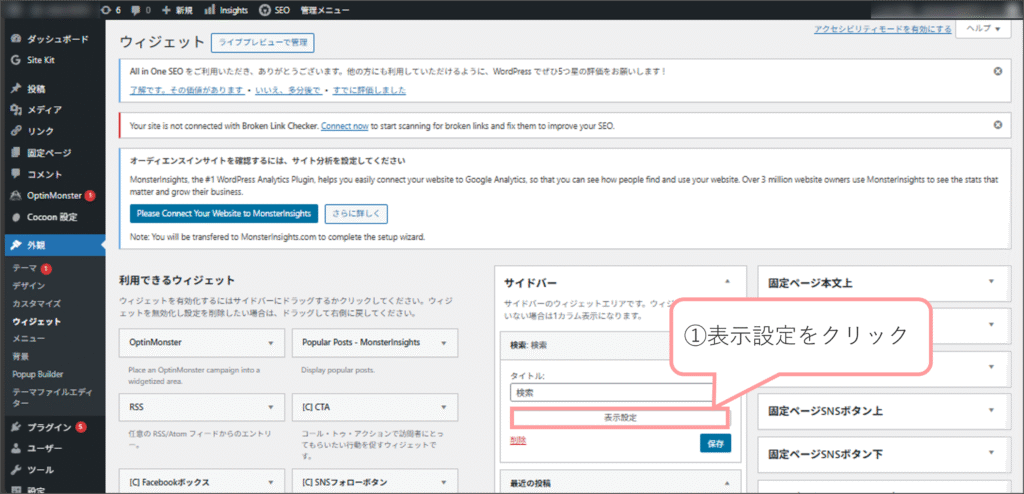
Task: Click the Posts (投稿) pin icon
Action: coord(16,89)
